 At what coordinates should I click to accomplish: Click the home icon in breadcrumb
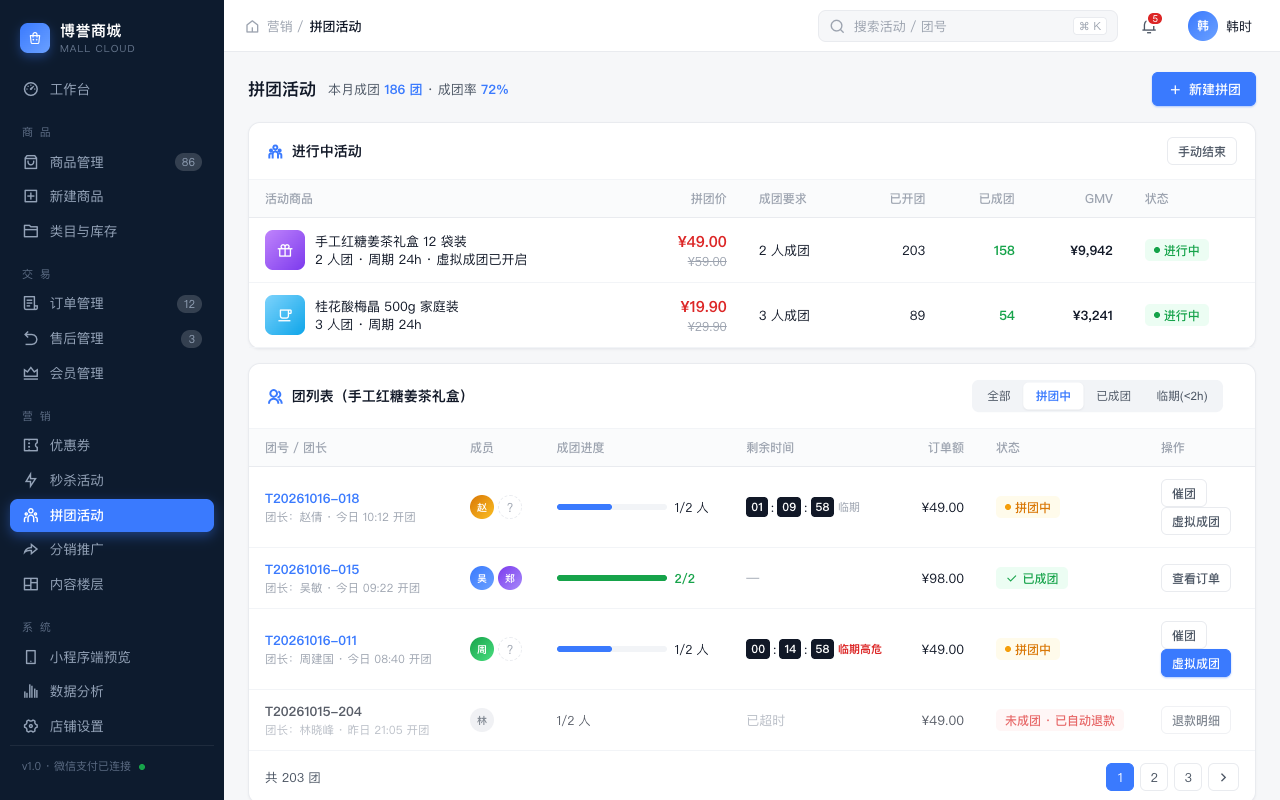click(252, 26)
